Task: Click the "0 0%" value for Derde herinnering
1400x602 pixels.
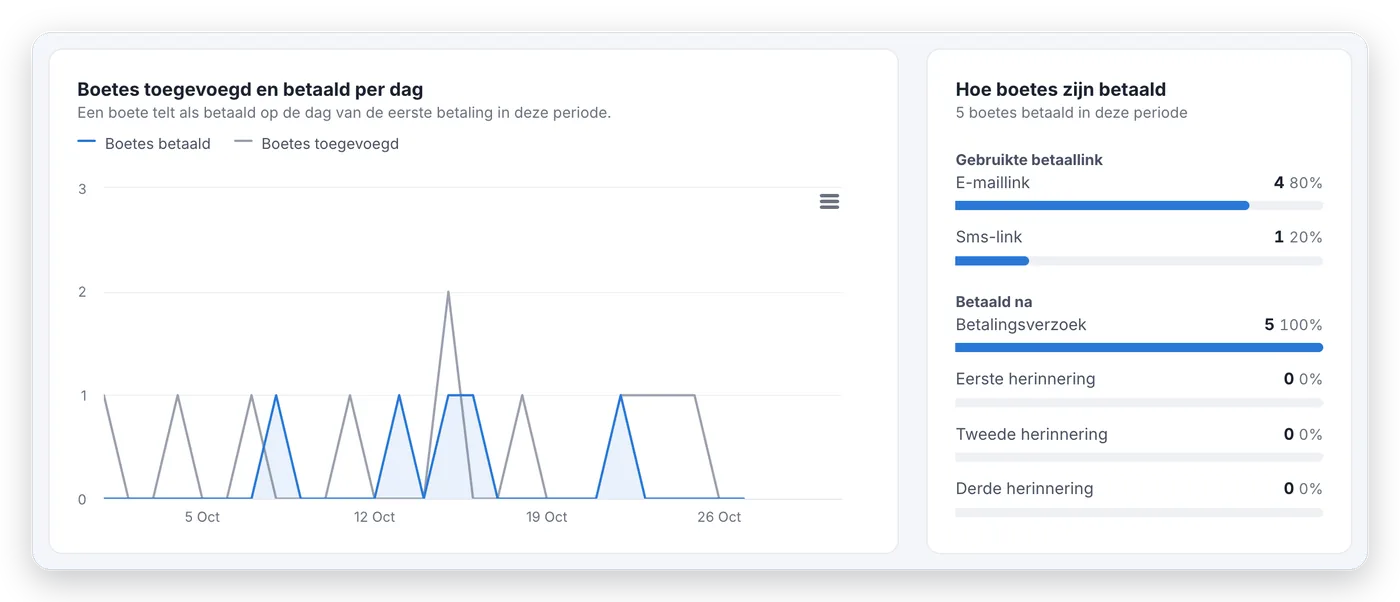Action: point(1303,488)
